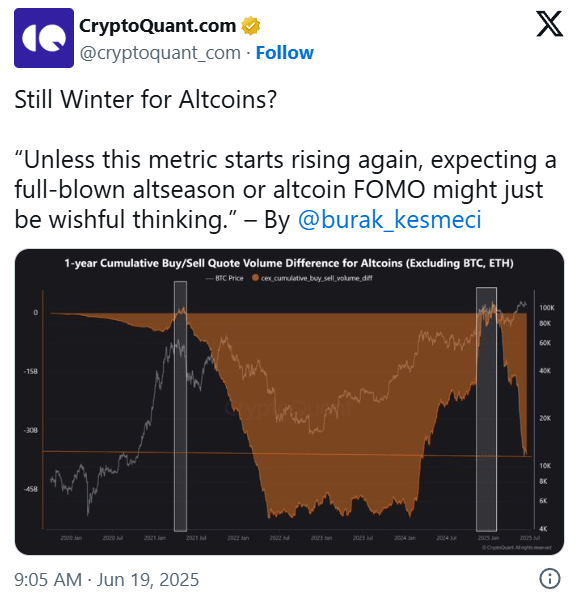Image resolution: width=582 pixels, height=601 pixels.
Task: Open the 9:05 AM Jun 19, 2025 timestamp
Action: tap(107, 579)
